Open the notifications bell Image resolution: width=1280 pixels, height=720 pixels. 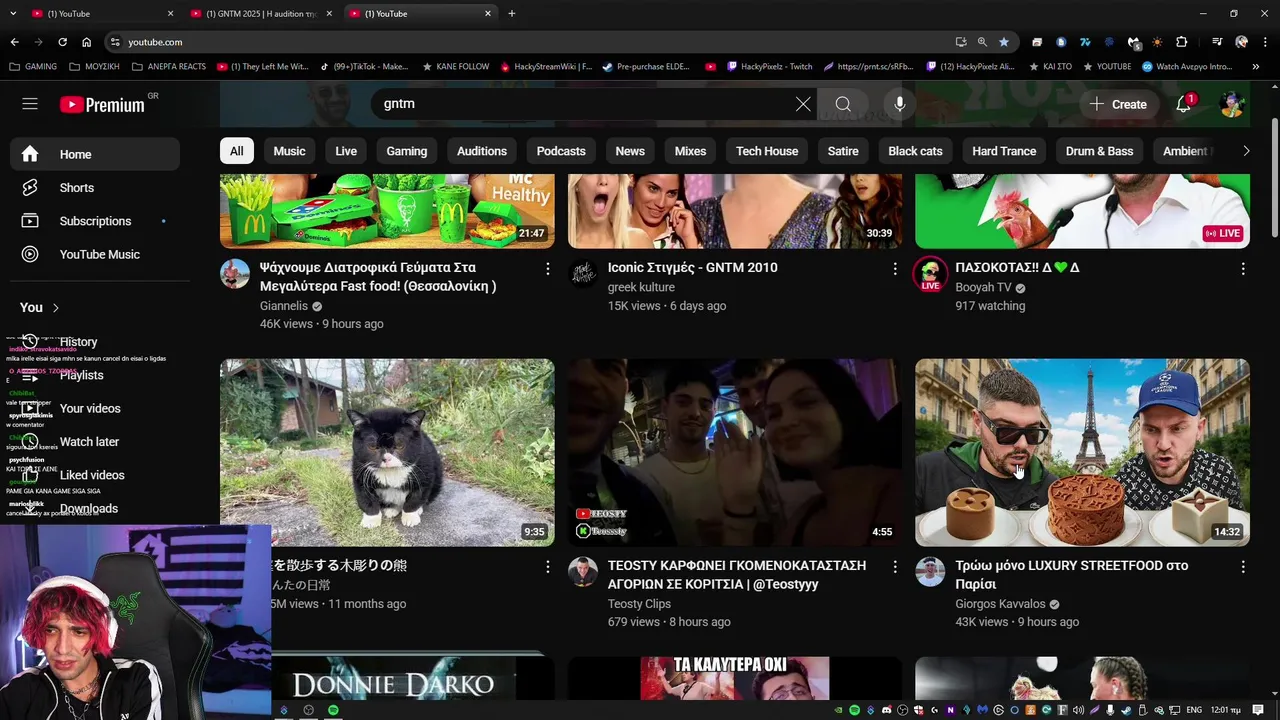[x=1183, y=104]
